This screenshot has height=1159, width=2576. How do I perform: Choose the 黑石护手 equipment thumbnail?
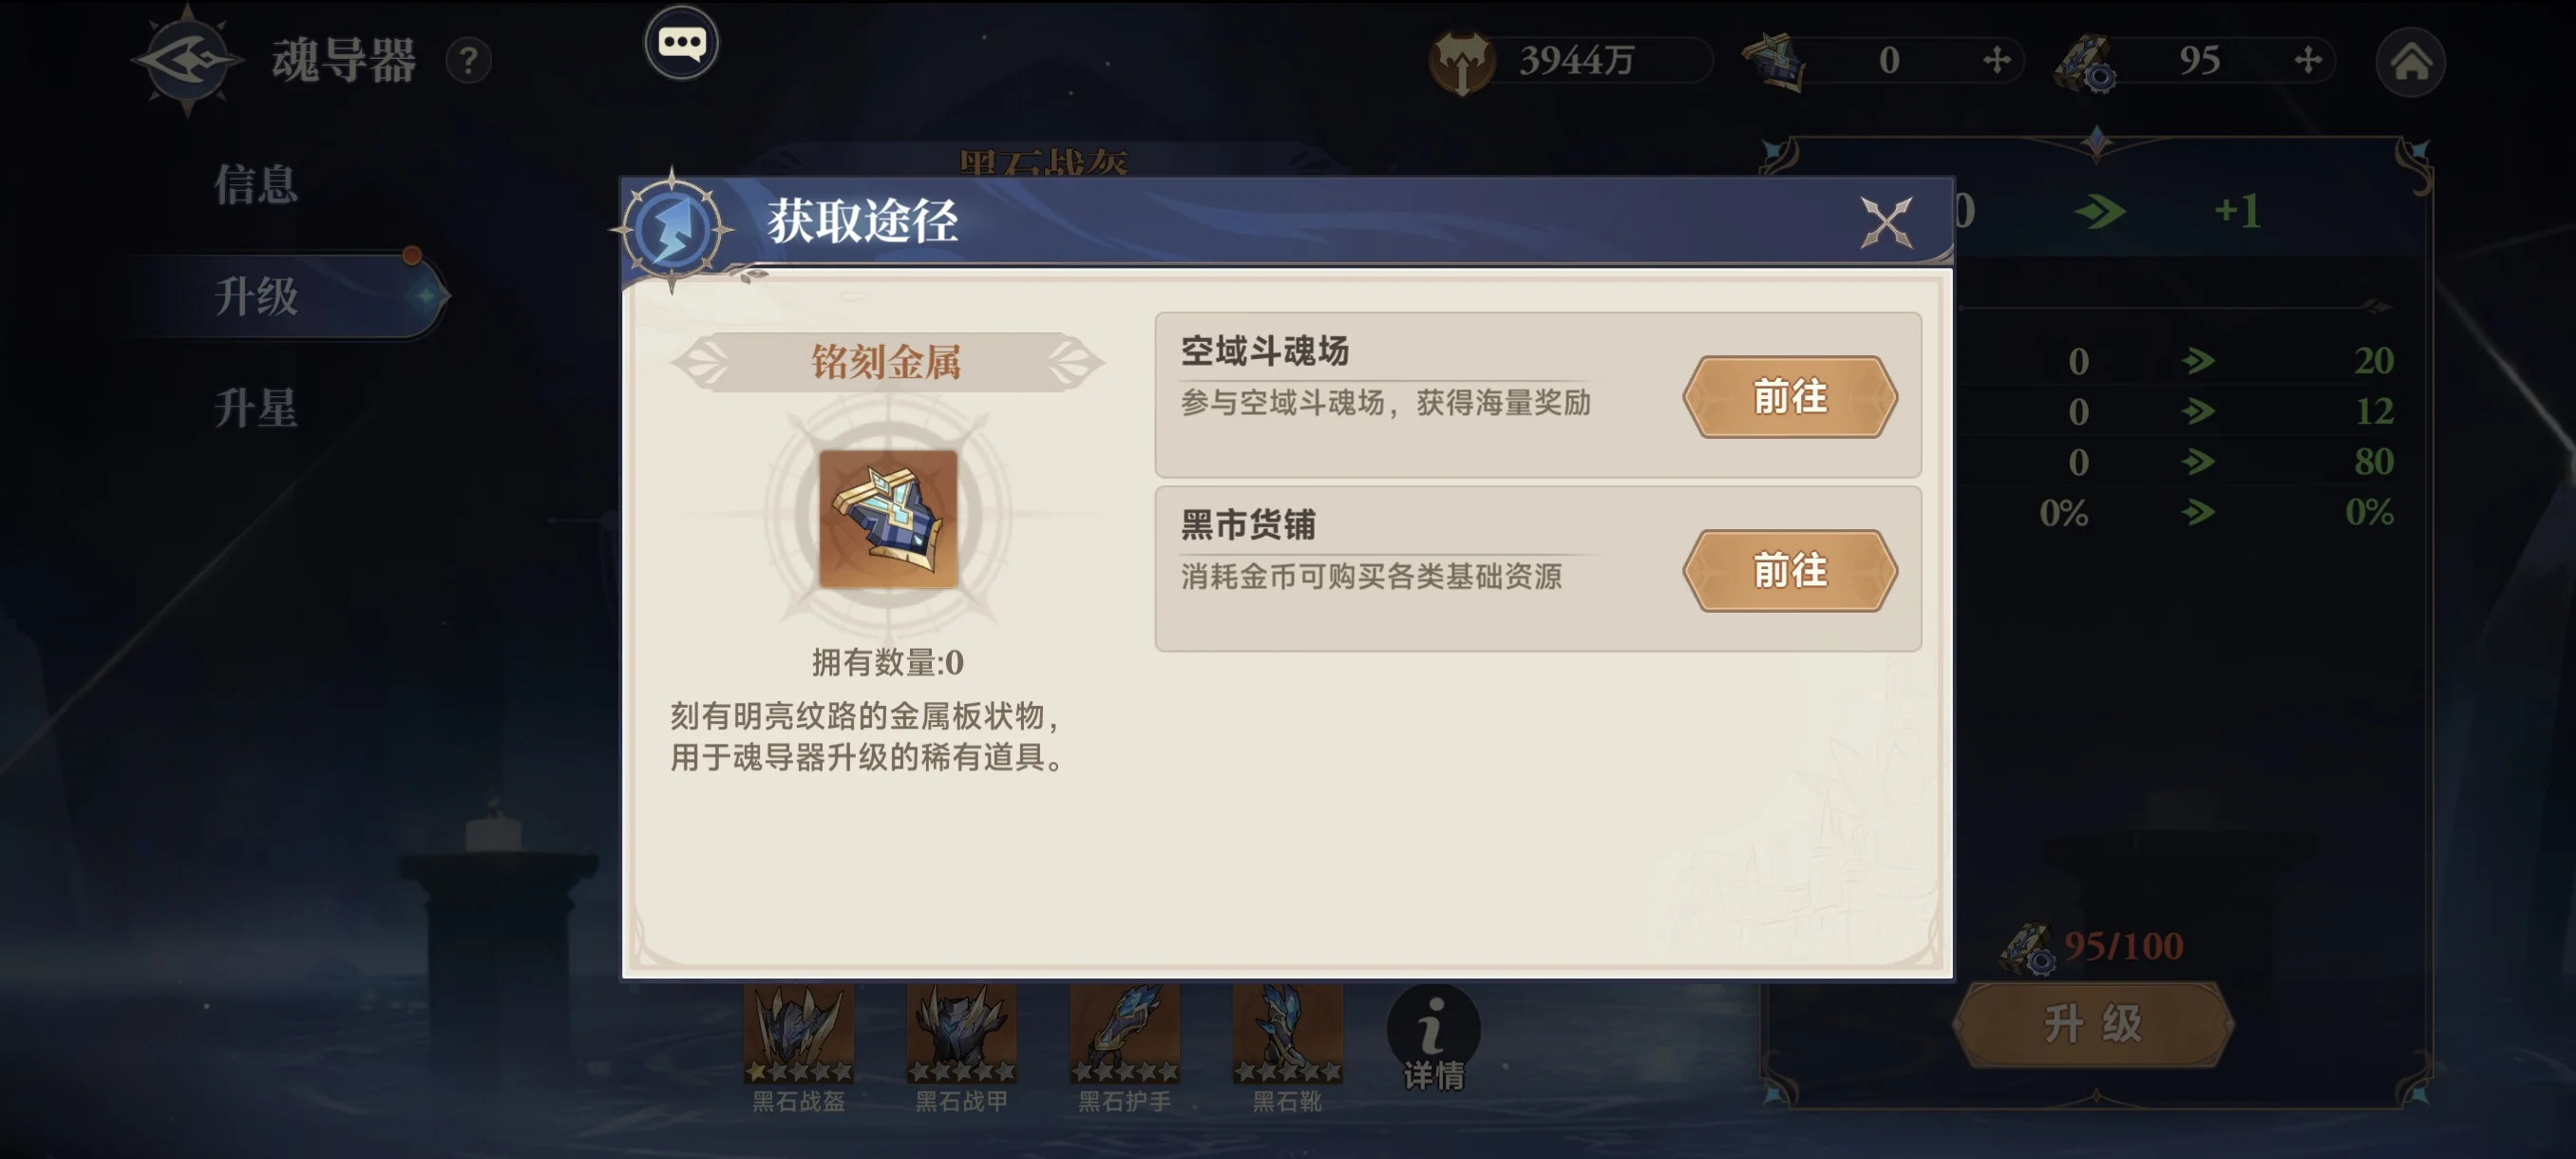(1124, 1034)
